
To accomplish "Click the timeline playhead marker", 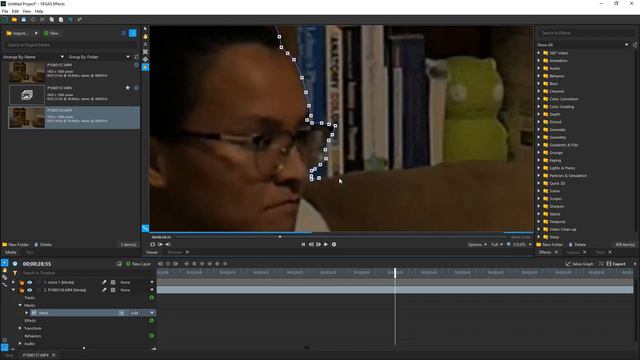I will pyautogui.click(x=395, y=273).
